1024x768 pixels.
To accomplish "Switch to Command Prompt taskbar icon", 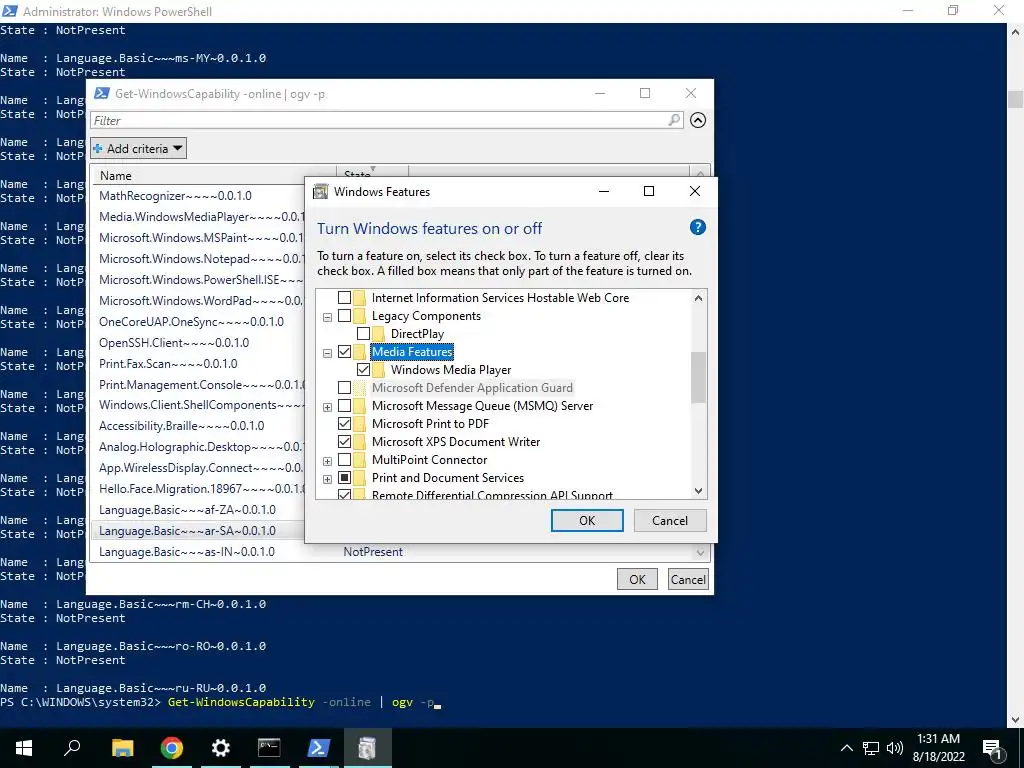I will point(269,748).
